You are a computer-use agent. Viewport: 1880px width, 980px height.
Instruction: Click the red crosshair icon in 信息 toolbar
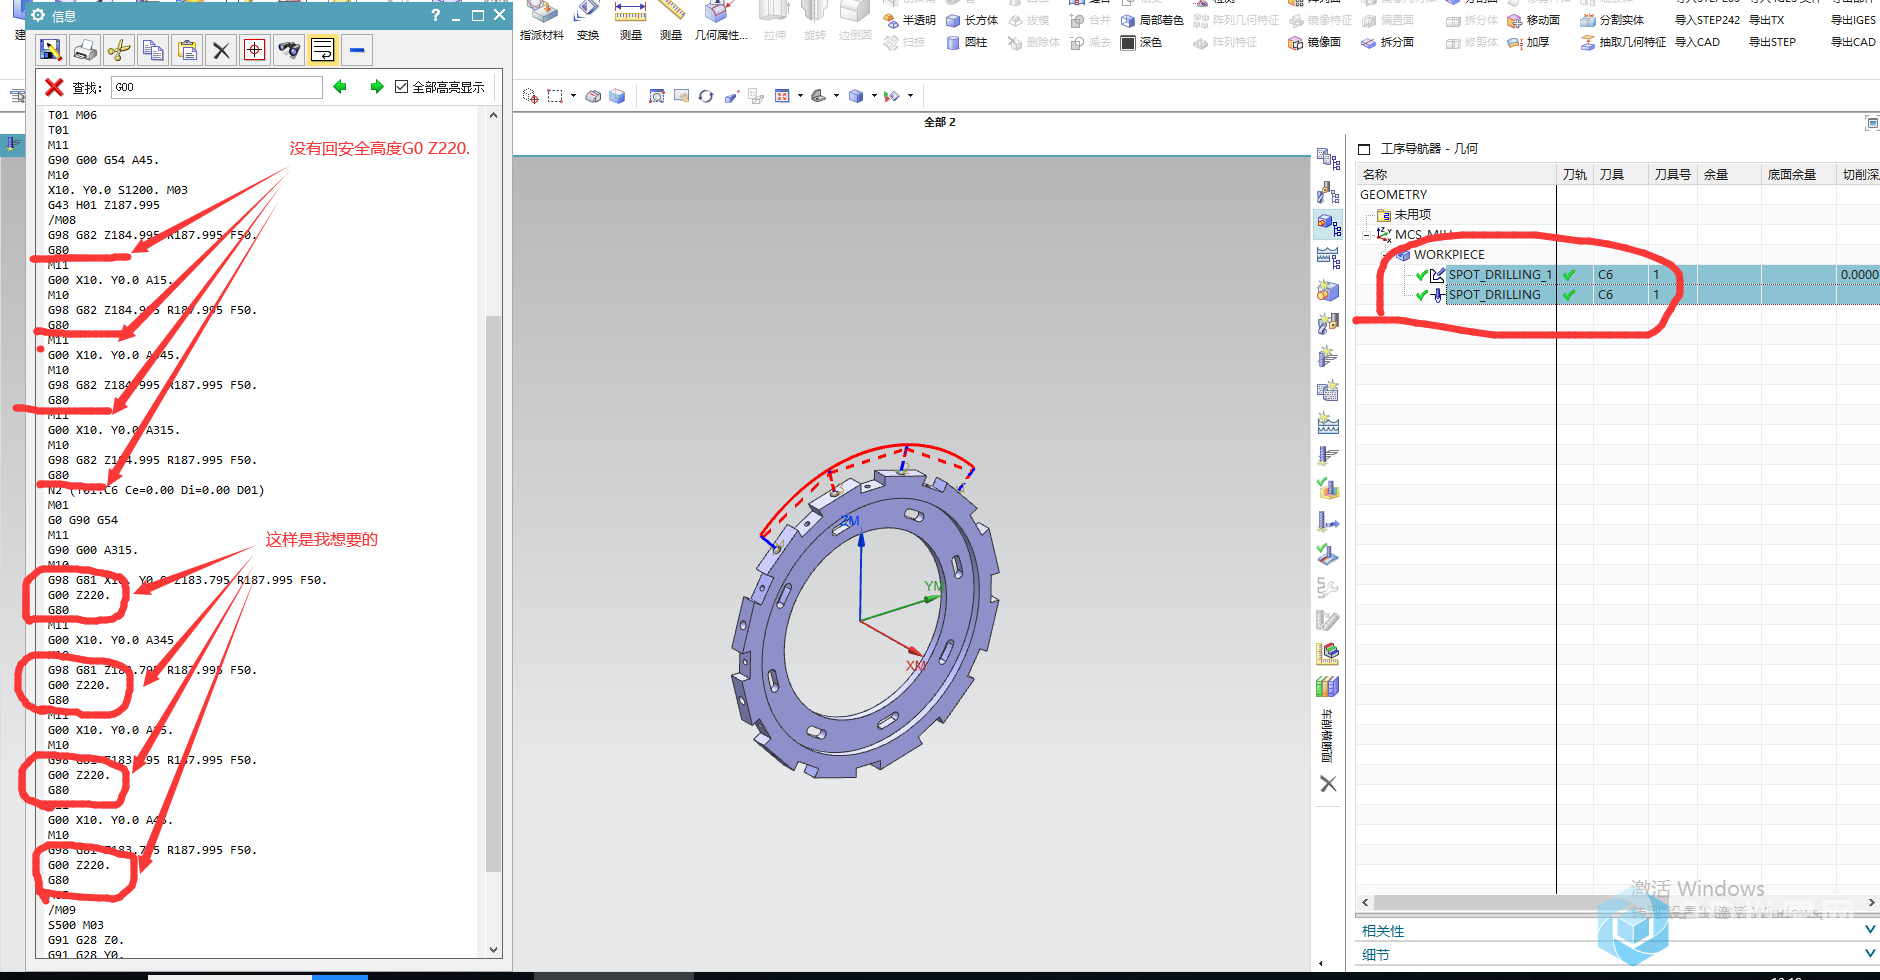(x=255, y=50)
